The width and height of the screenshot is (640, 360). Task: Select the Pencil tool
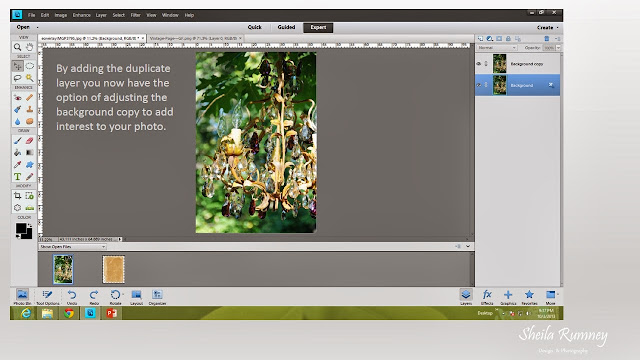[29, 176]
